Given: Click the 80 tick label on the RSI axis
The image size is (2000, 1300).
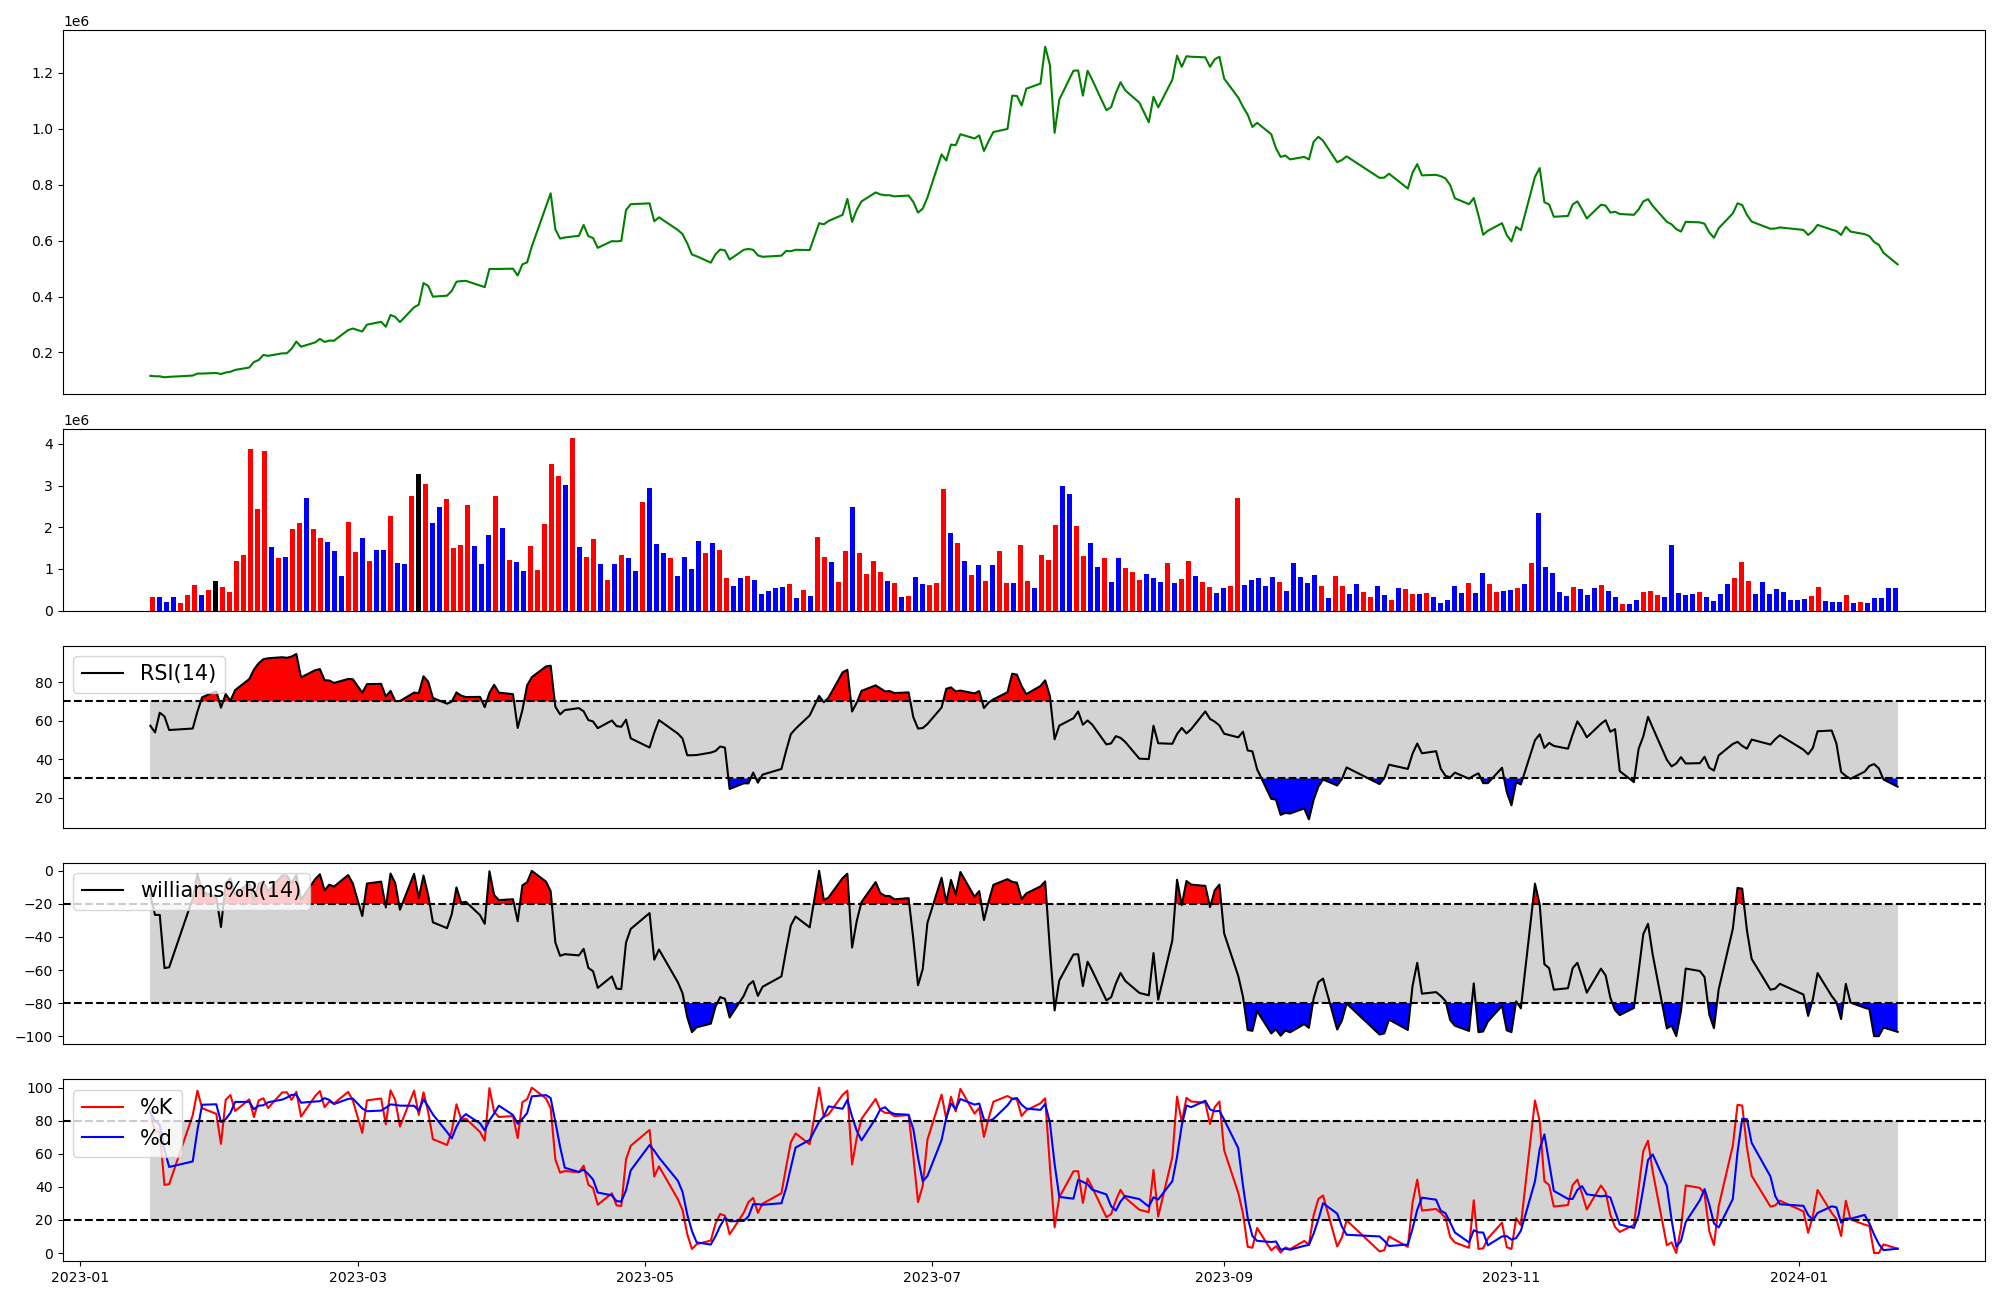Looking at the screenshot, I should point(44,683).
